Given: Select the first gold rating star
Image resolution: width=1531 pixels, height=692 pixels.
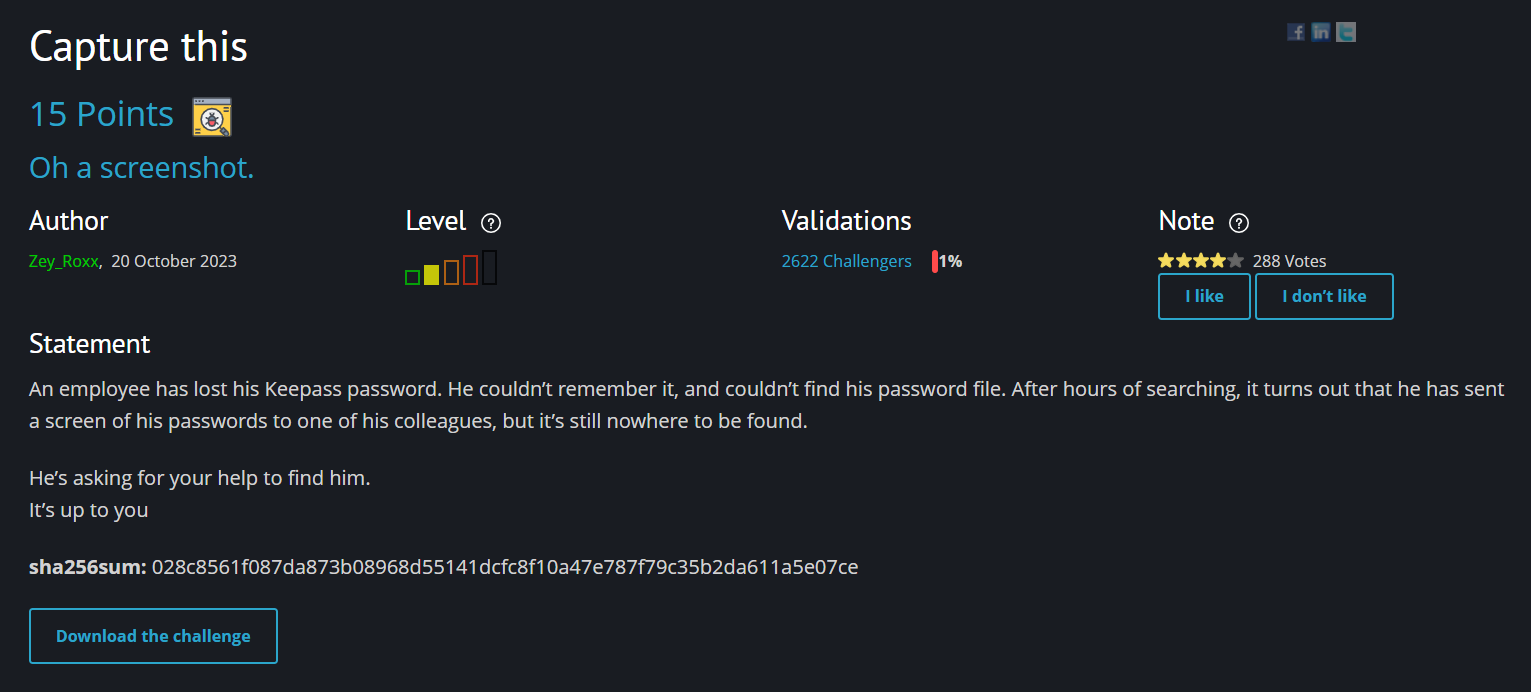Looking at the screenshot, I should pyautogui.click(x=1166, y=261).
